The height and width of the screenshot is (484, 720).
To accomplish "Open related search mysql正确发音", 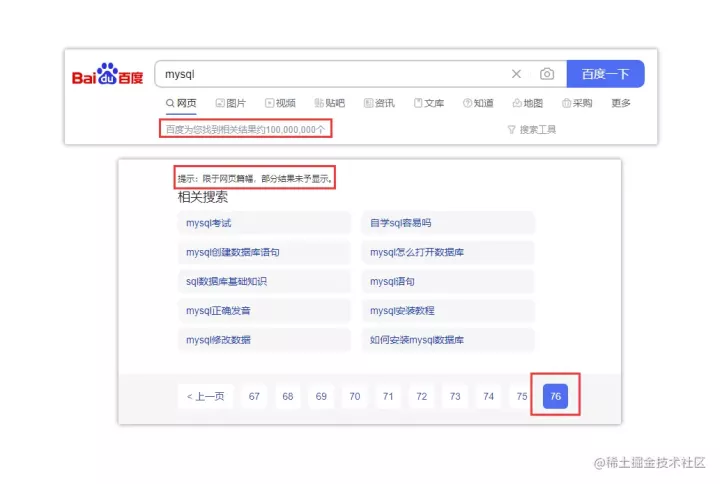I will point(264,310).
